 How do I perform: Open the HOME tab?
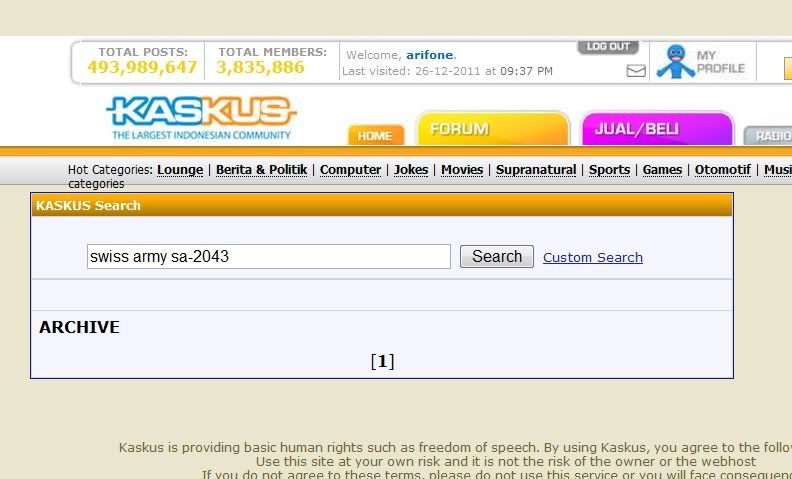[x=376, y=135]
